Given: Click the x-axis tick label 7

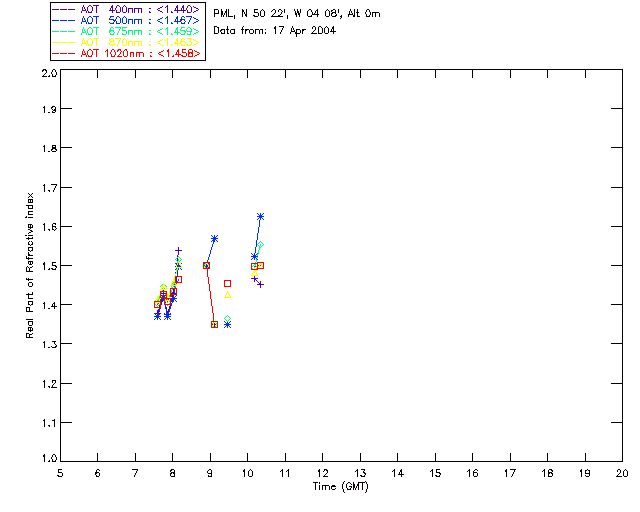Looking at the screenshot, I should [x=135, y=473].
